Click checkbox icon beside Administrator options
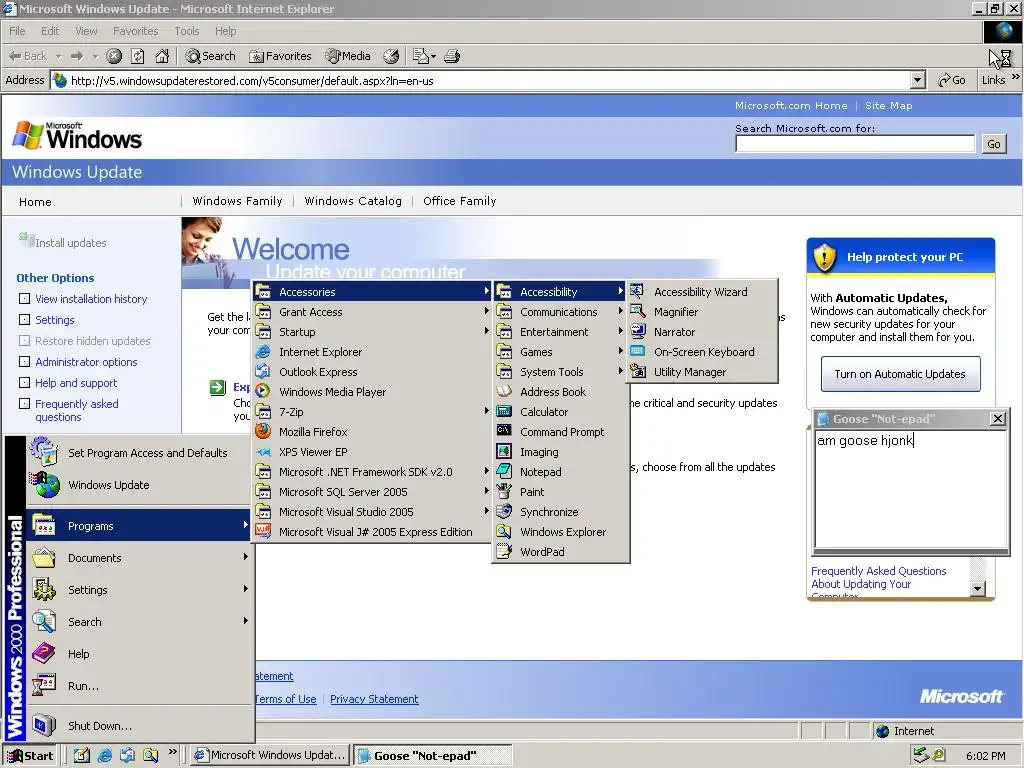 point(24,361)
